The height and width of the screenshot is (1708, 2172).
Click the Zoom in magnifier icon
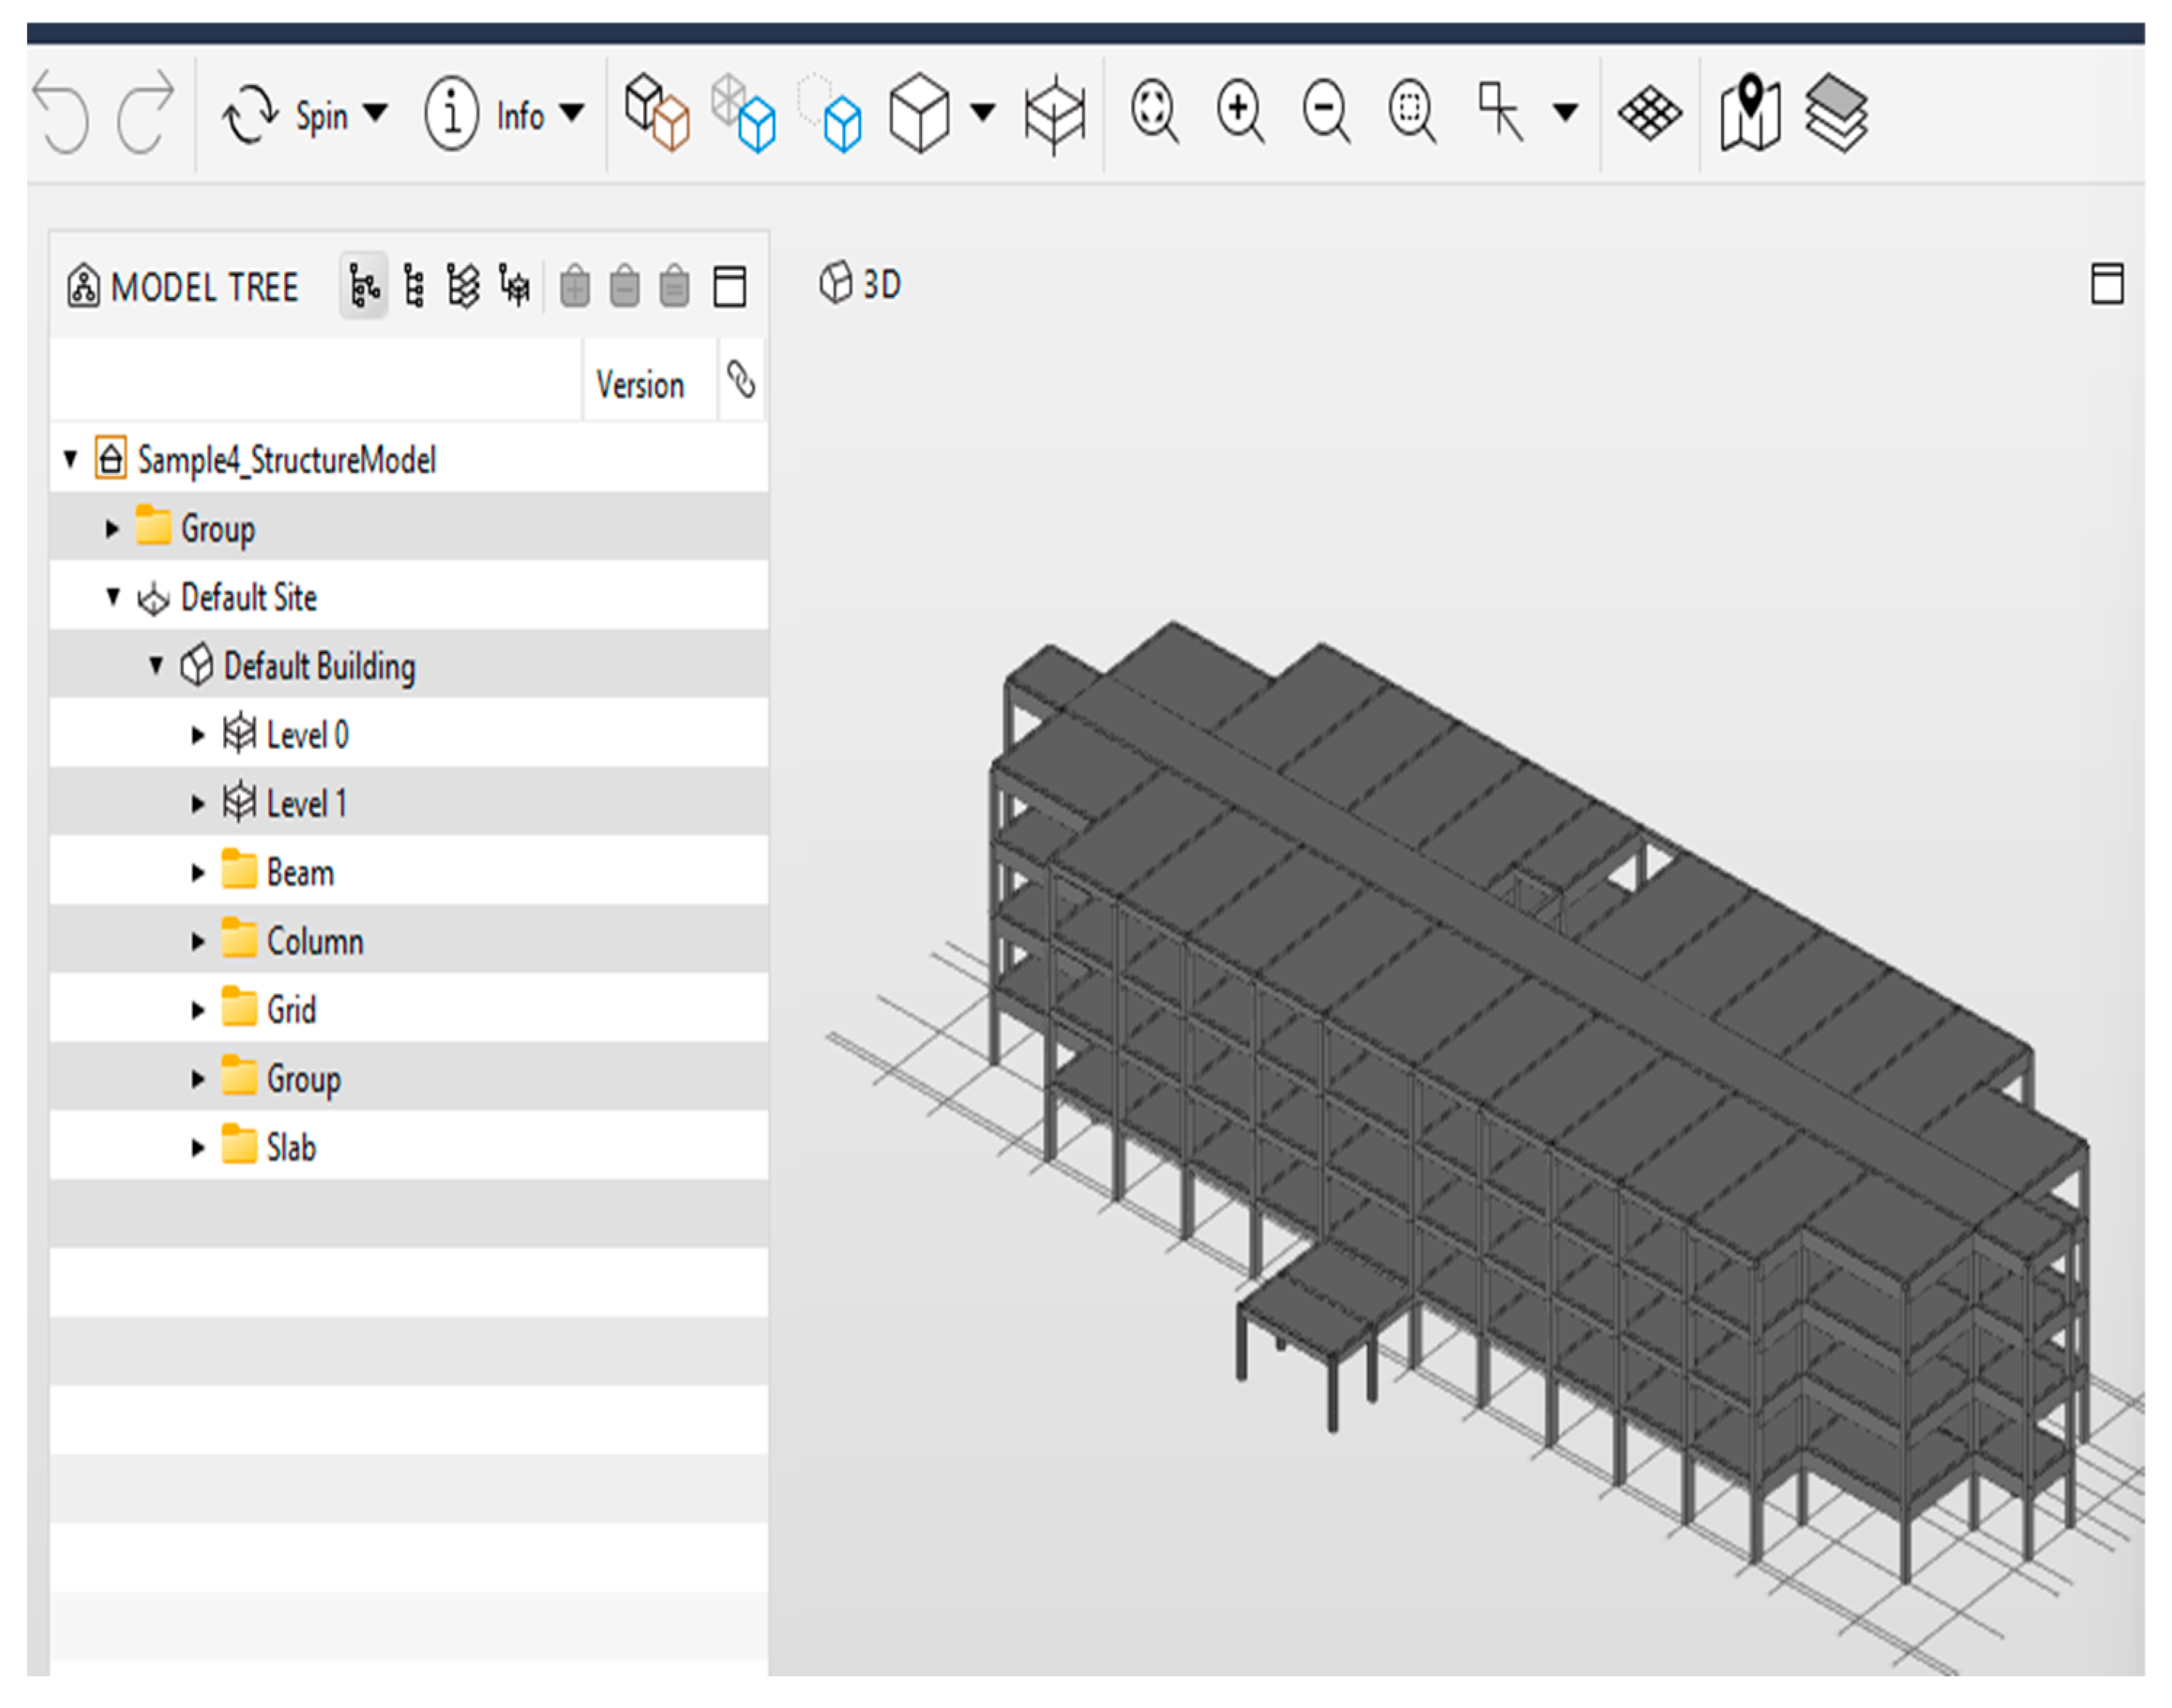[1240, 110]
